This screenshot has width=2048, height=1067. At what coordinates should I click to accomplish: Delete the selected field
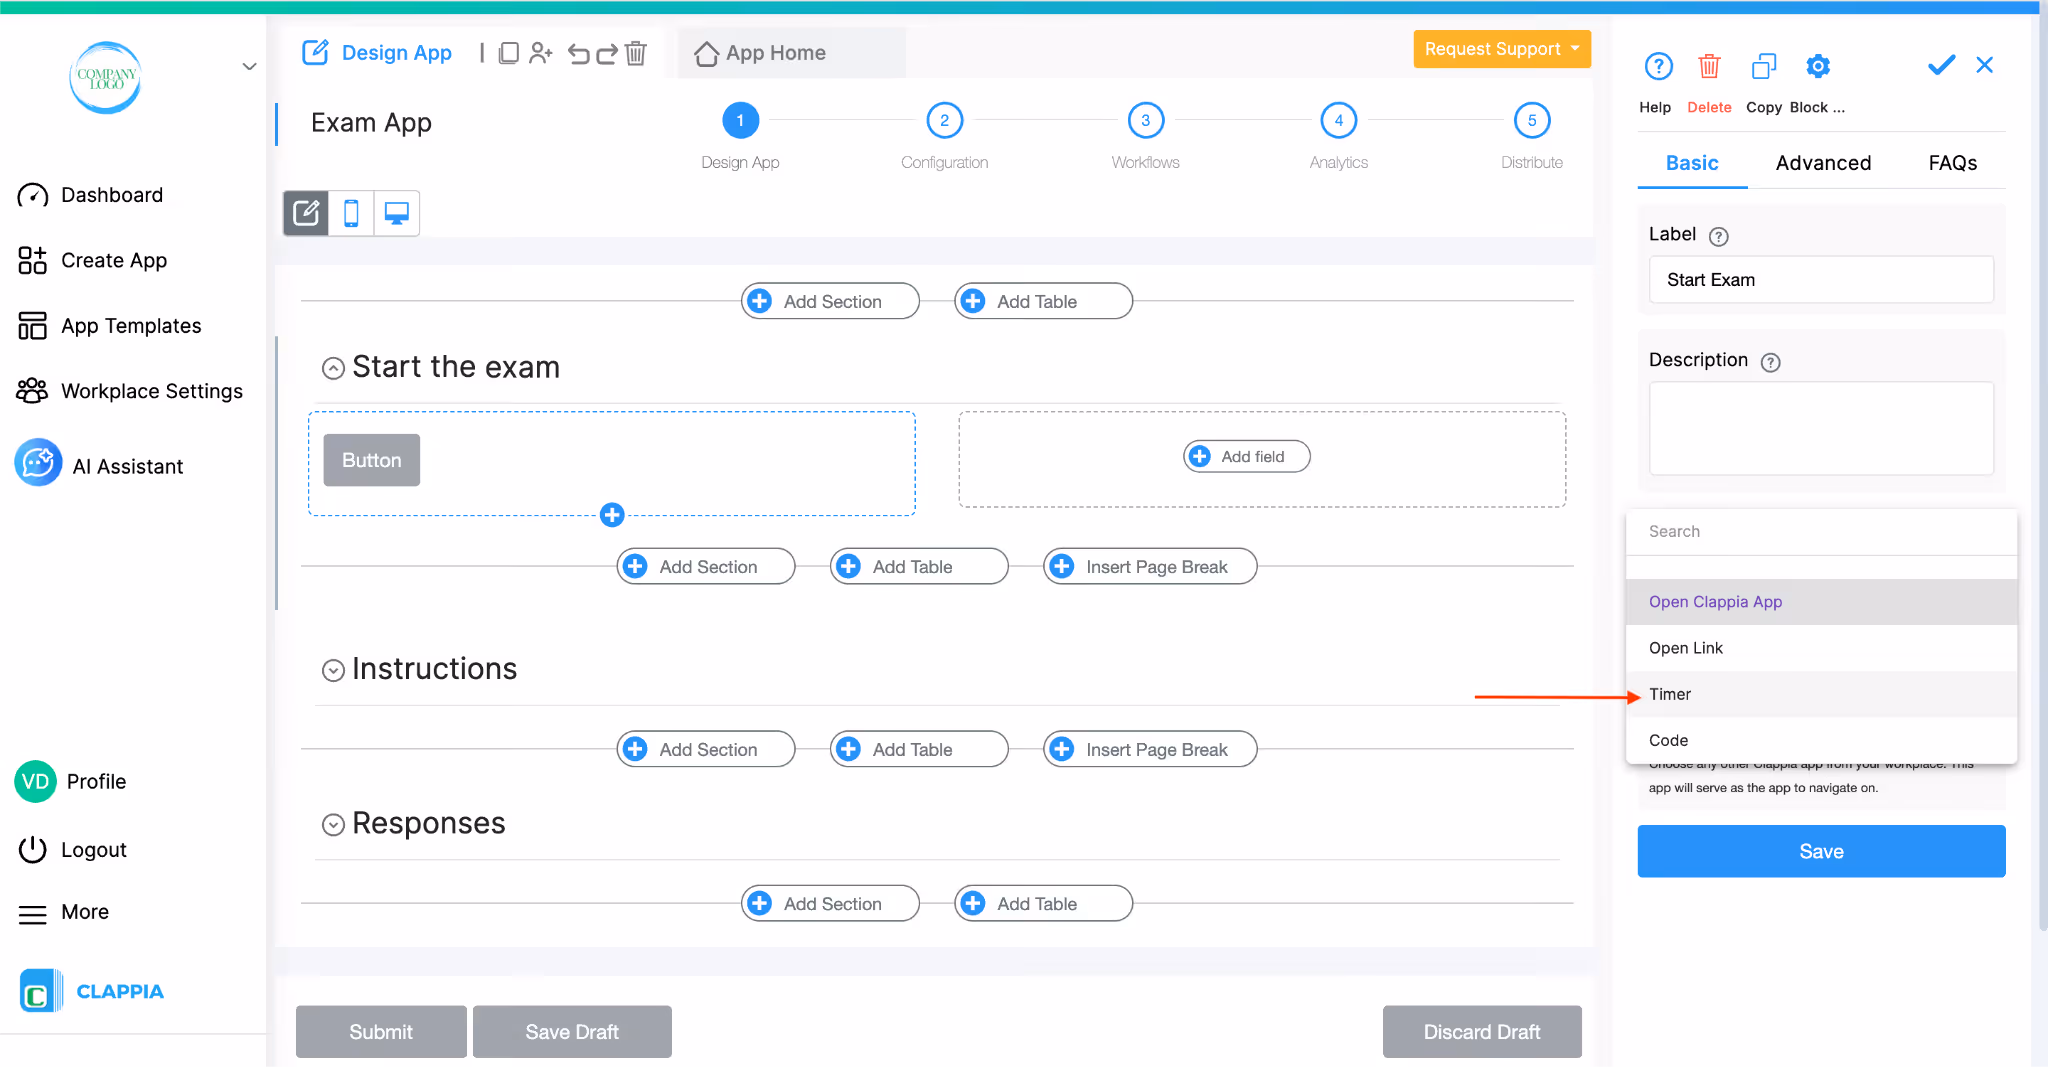(1709, 67)
